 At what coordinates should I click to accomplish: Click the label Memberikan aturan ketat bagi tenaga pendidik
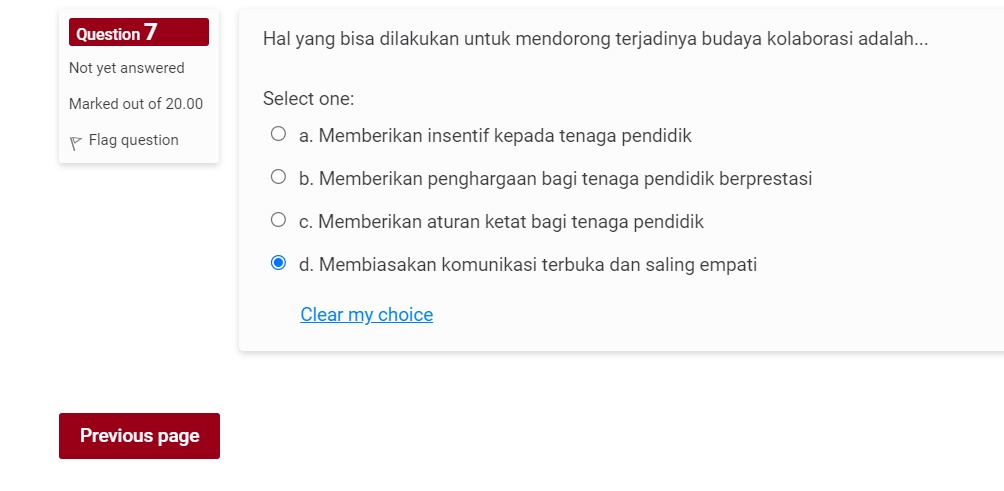tap(510, 221)
